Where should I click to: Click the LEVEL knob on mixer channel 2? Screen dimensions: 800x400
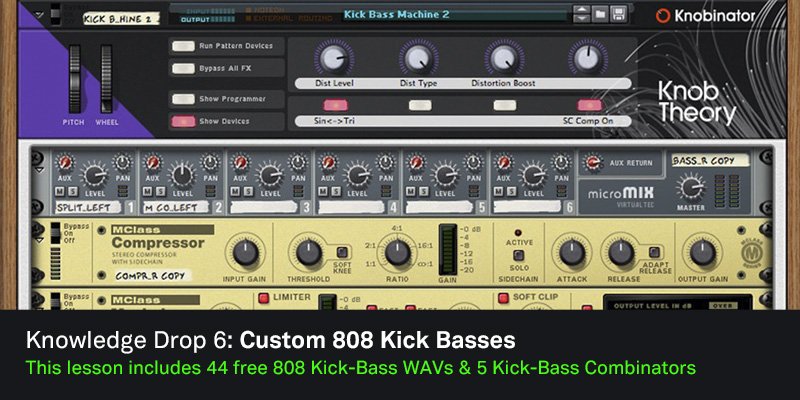click(x=182, y=175)
